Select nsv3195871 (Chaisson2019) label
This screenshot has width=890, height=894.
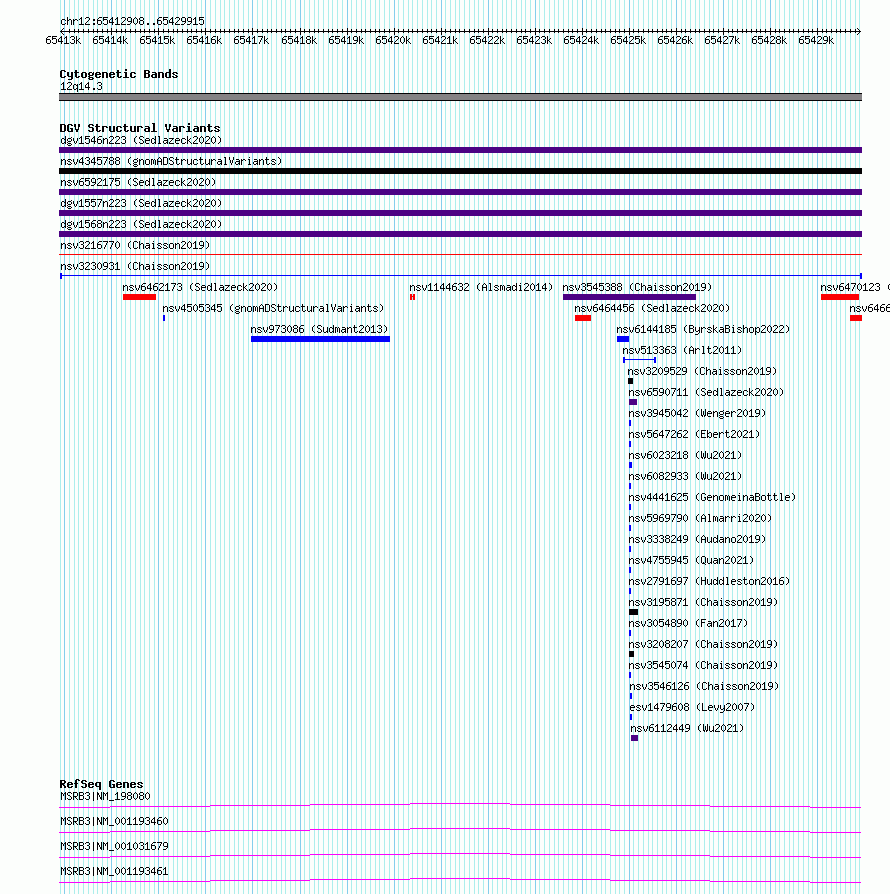(703, 603)
